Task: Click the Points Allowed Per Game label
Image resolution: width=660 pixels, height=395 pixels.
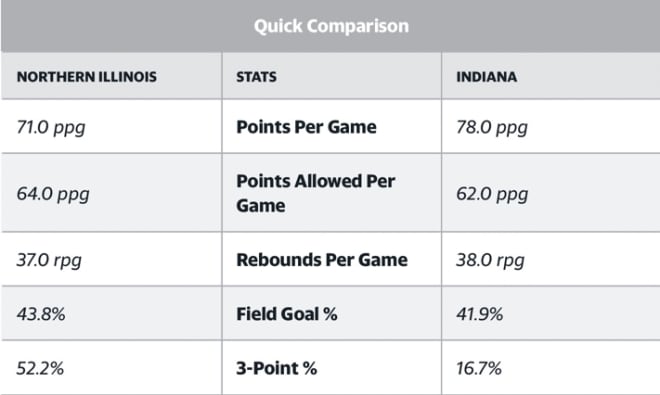Action: [x=316, y=193]
